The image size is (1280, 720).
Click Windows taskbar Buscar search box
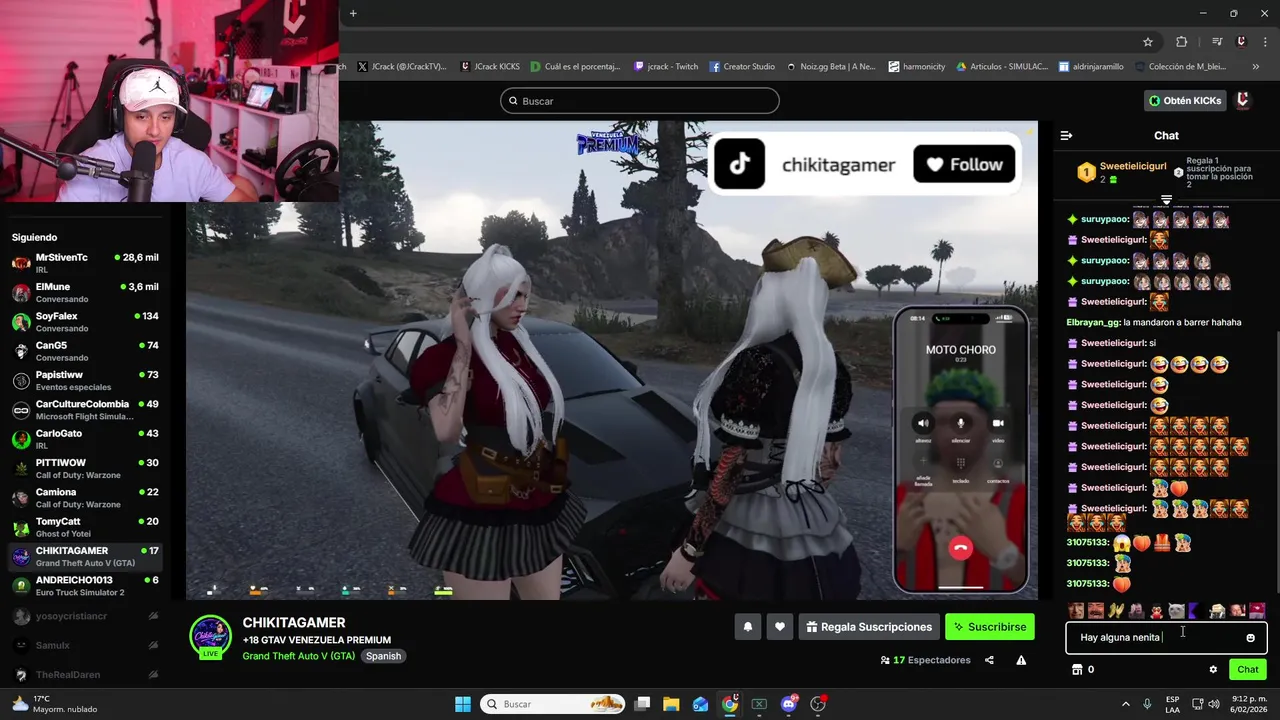[553, 704]
